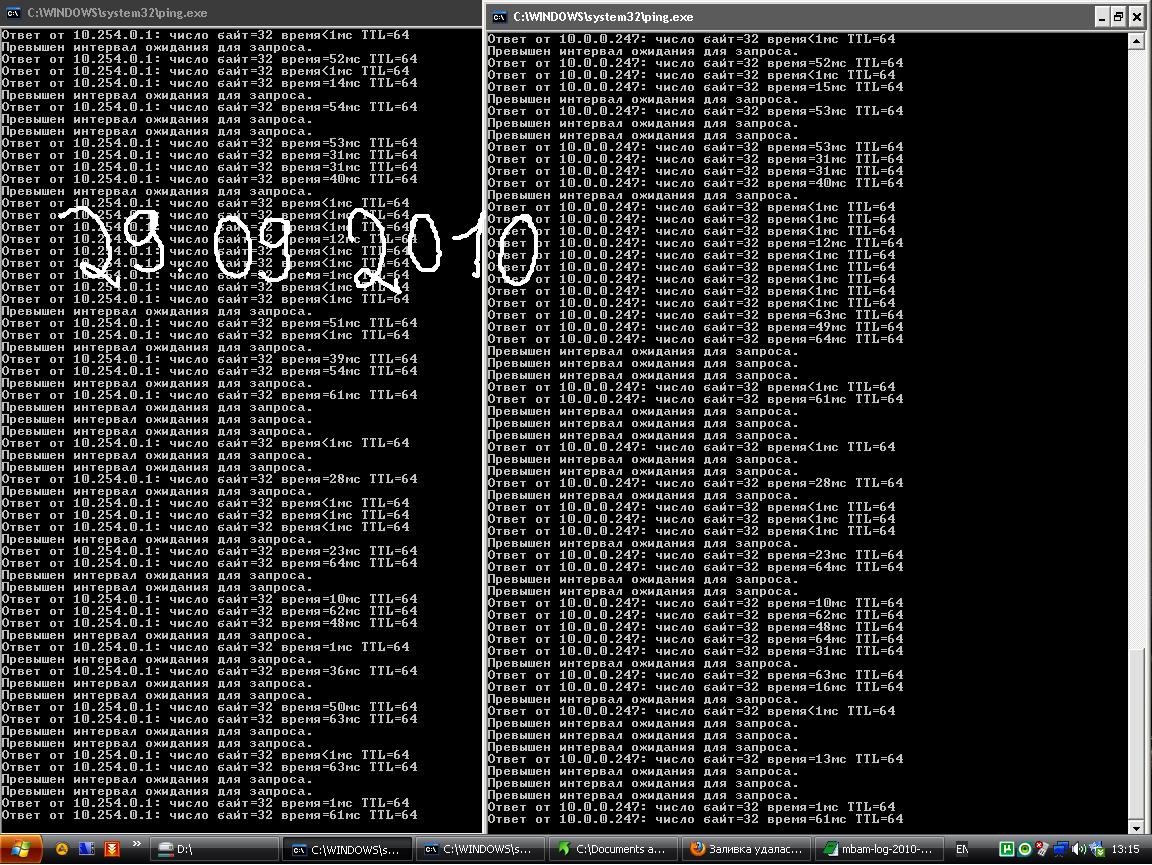The width and height of the screenshot is (1152, 865).
Task: Launch the yellow AIMP quick launch icon
Action: tap(62, 849)
